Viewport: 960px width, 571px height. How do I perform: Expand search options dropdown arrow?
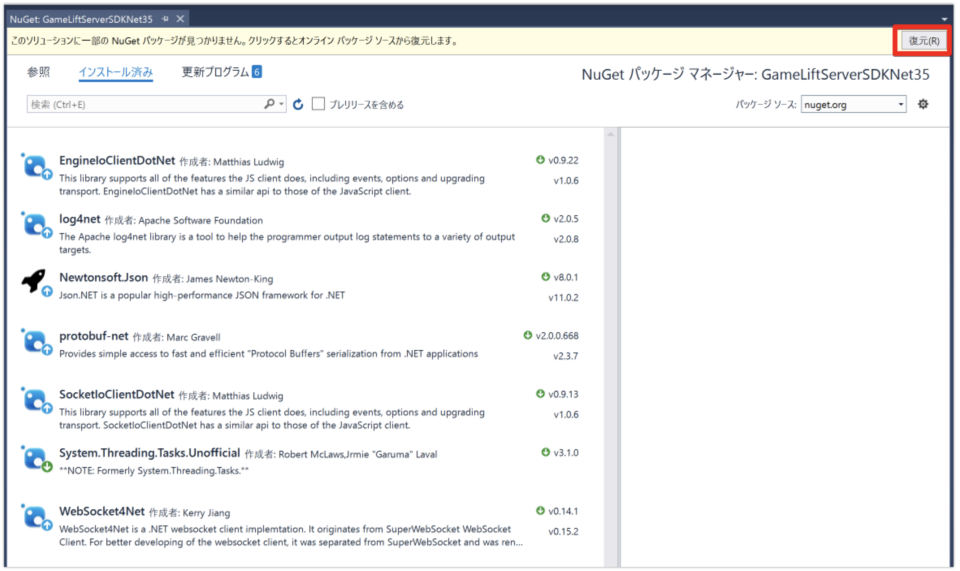pos(283,104)
